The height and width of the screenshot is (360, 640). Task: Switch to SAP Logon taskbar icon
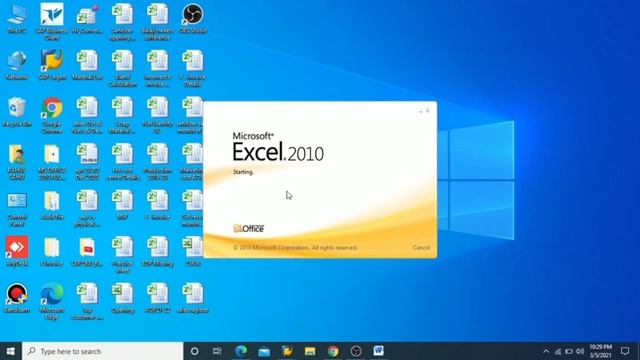click(287, 351)
